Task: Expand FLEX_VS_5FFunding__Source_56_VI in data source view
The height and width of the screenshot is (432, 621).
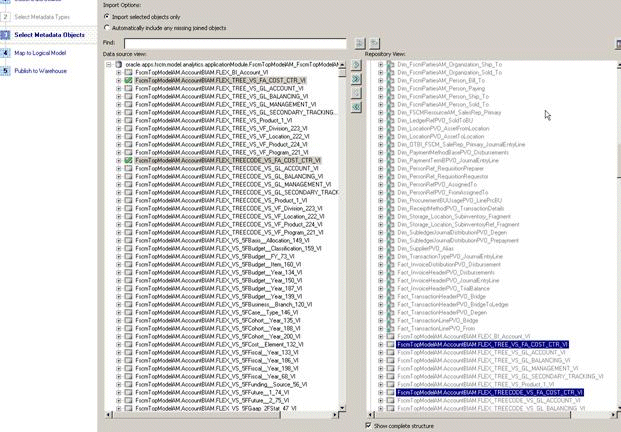Action: [x=118, y=384]
